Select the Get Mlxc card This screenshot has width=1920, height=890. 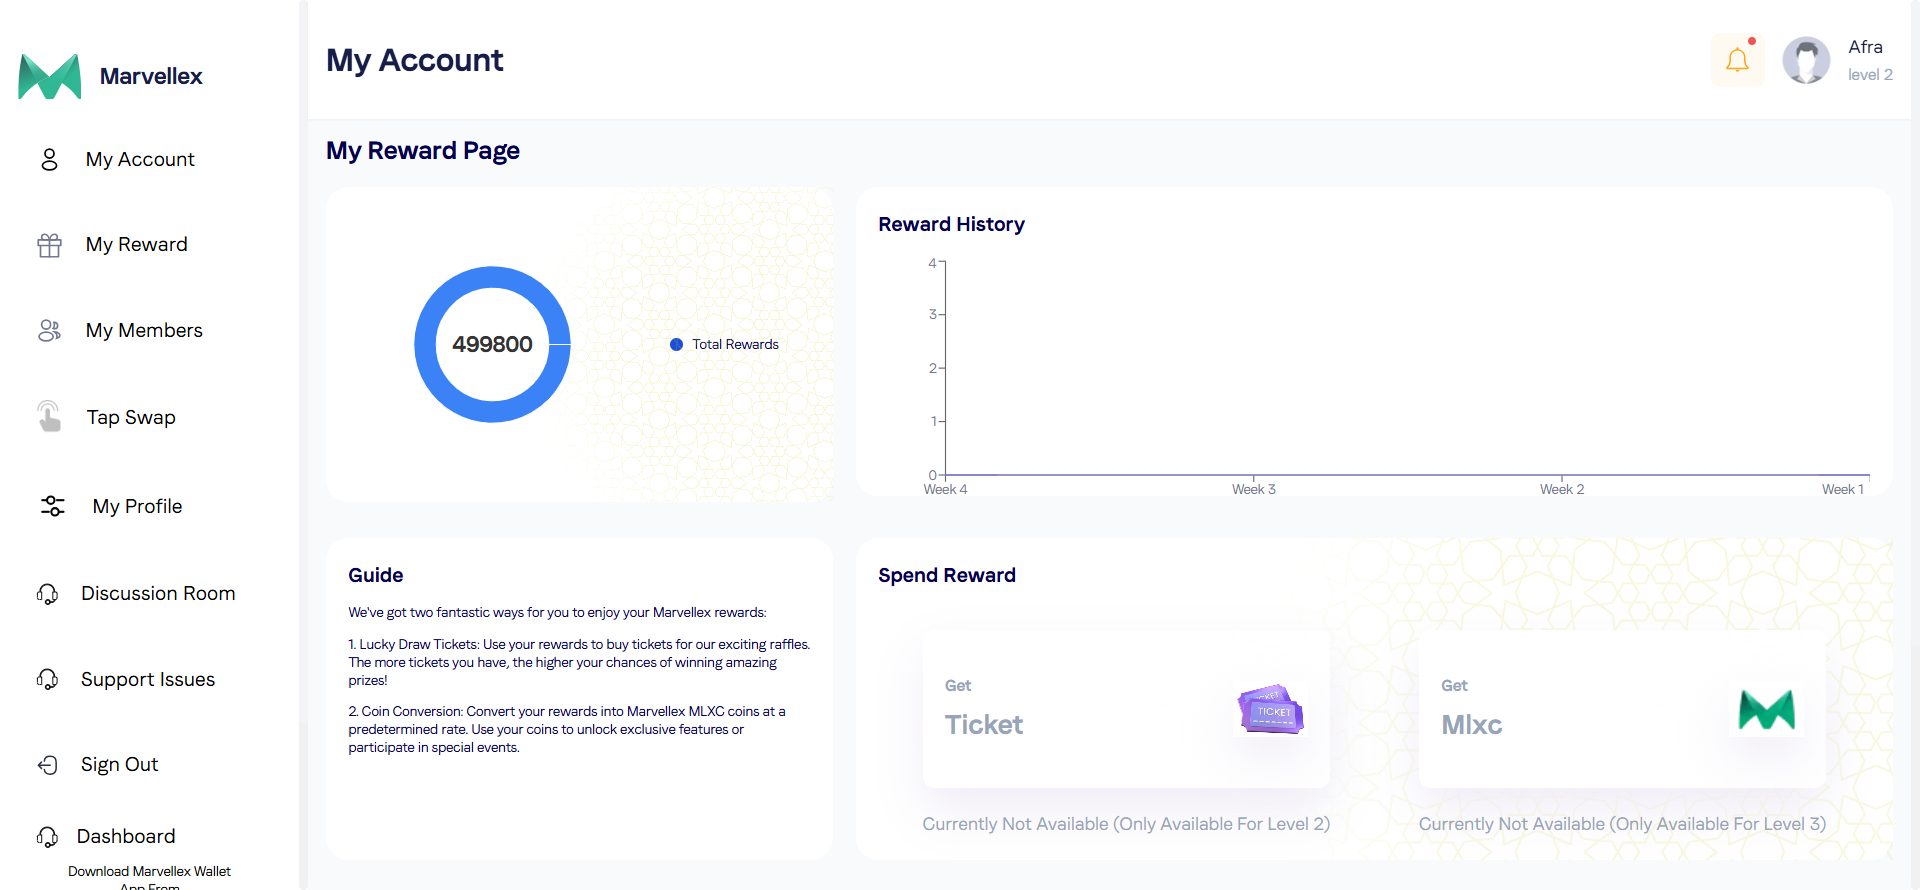(1621, 708)
